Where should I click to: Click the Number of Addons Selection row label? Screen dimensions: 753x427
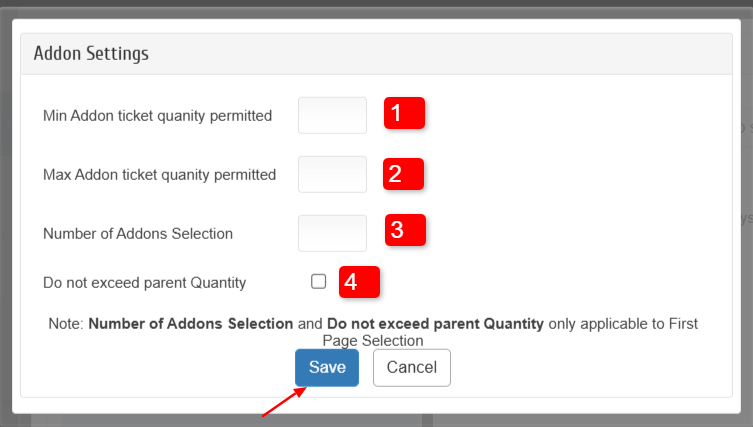tap(138, 234)
